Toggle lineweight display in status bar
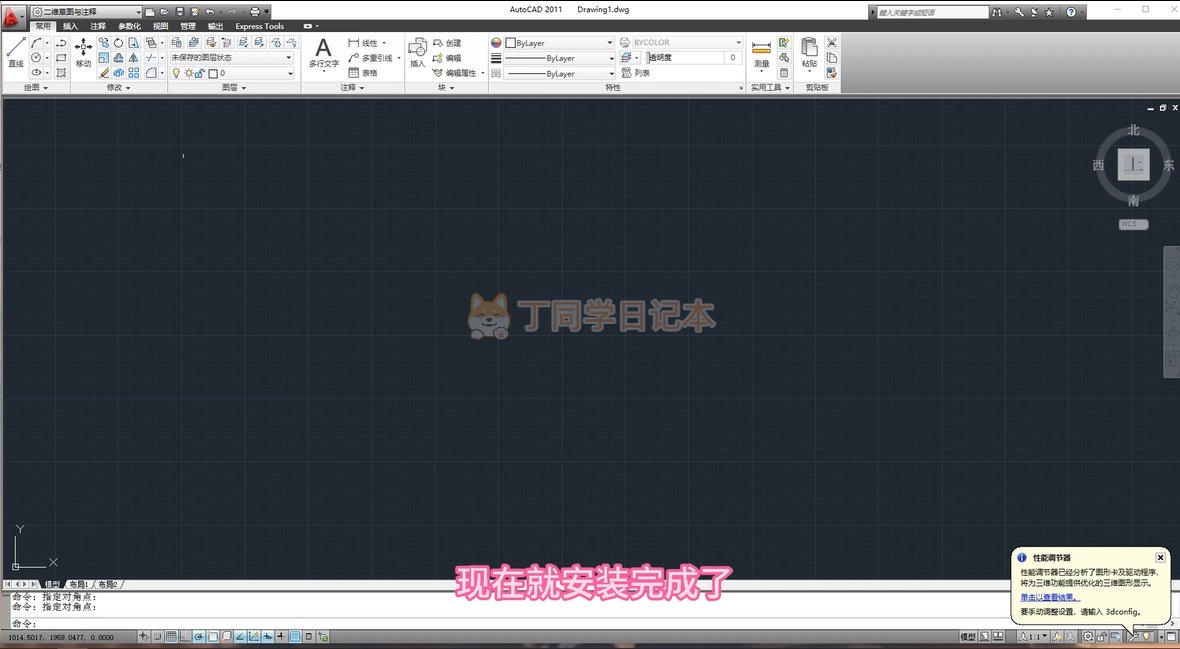 (281, 637)
